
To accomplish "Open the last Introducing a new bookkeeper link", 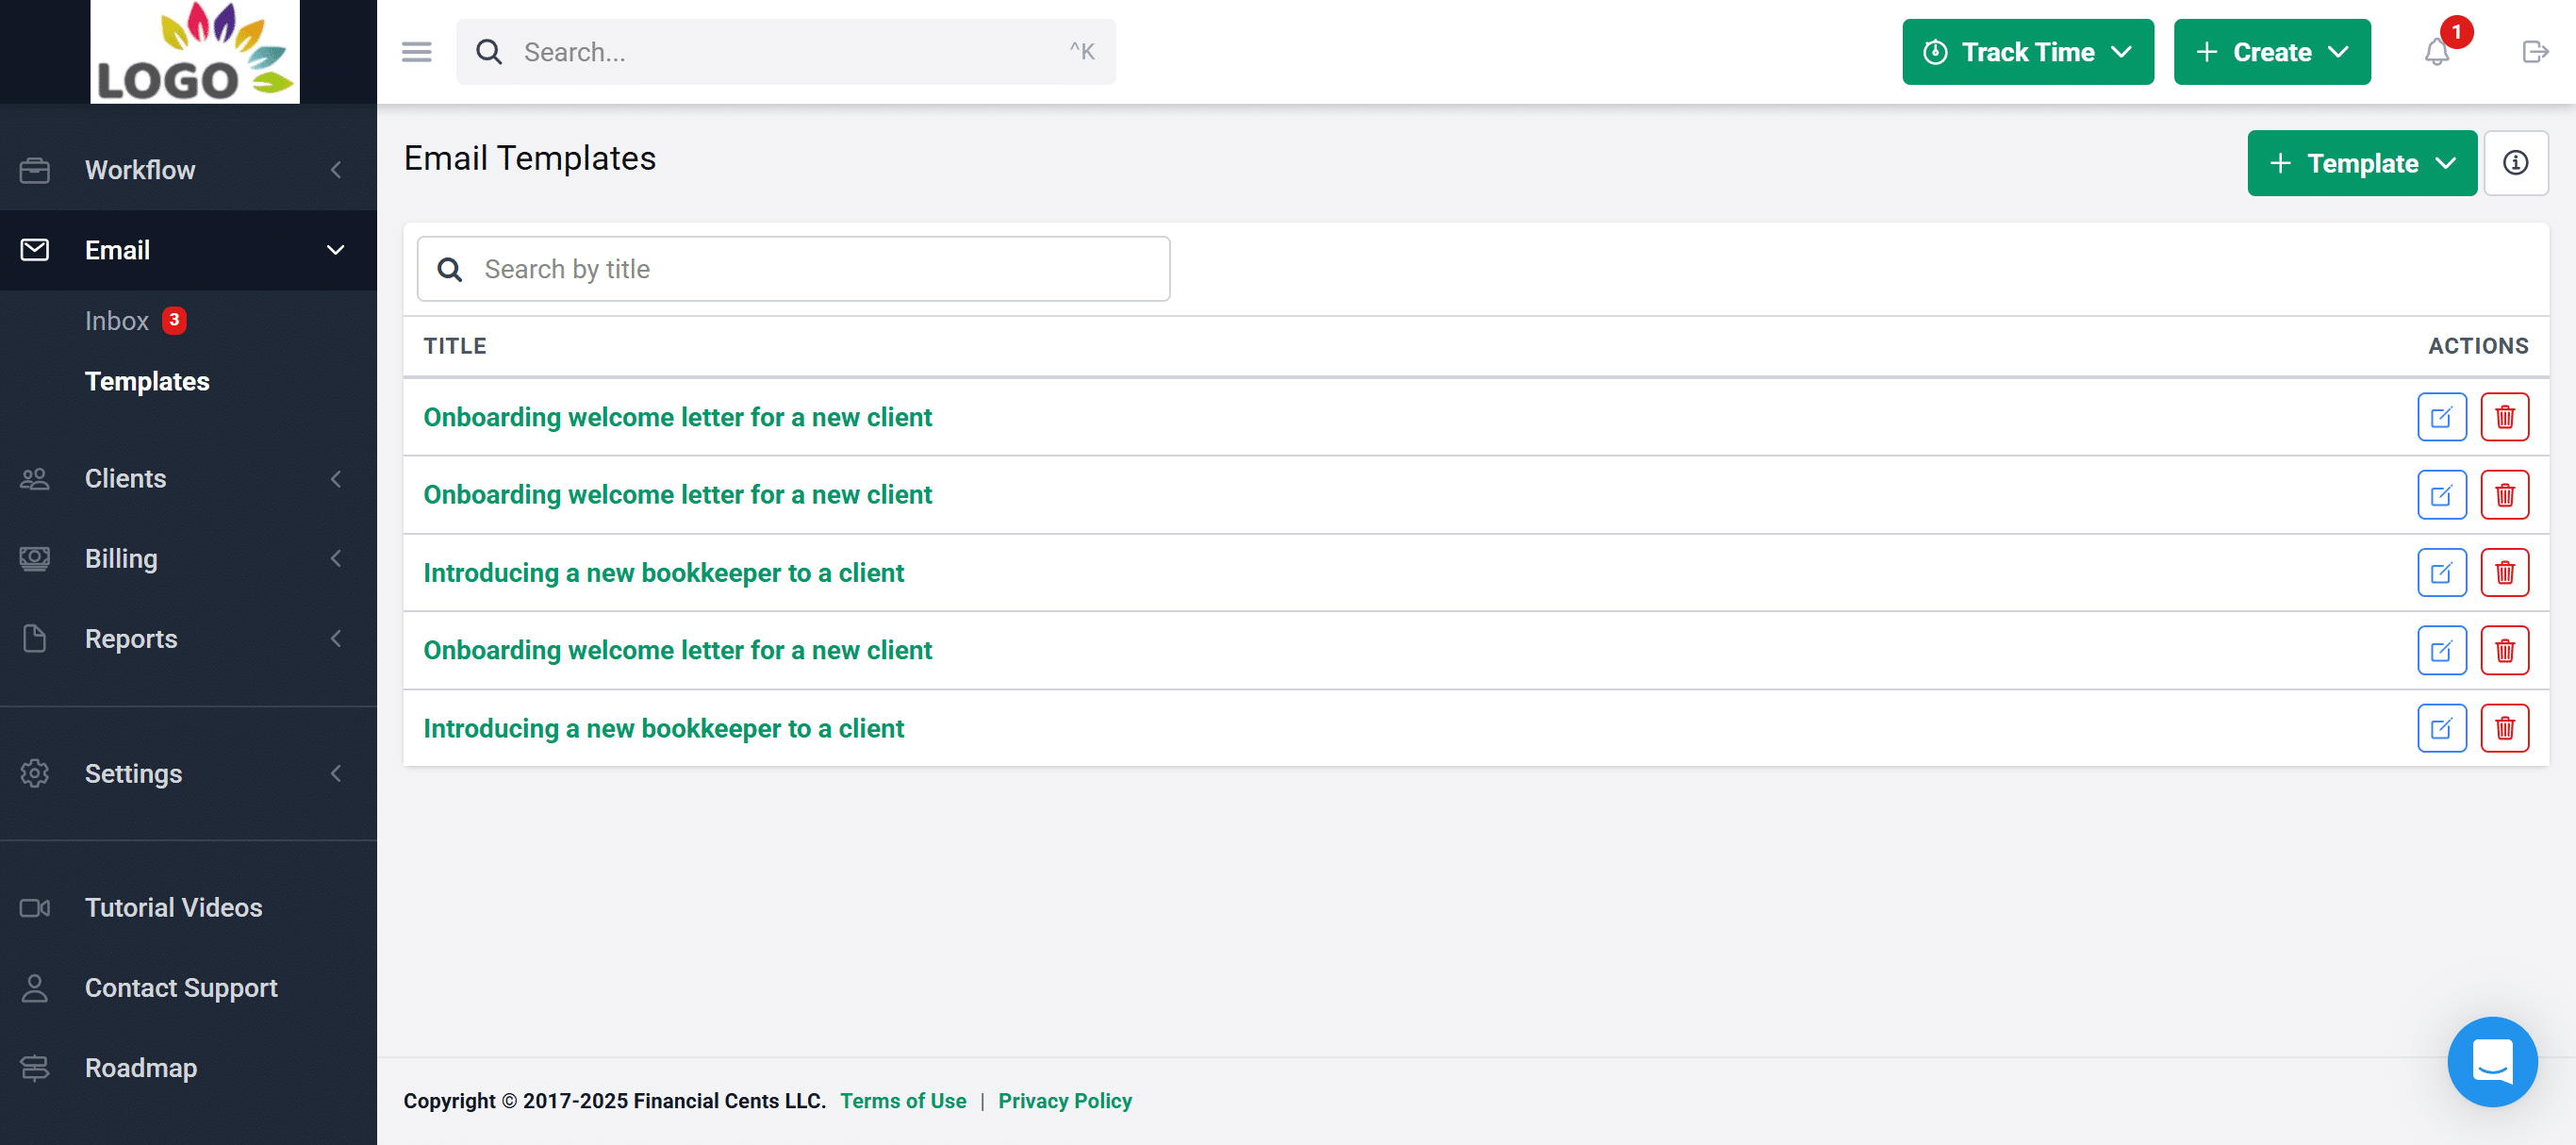I will [663, 729].
